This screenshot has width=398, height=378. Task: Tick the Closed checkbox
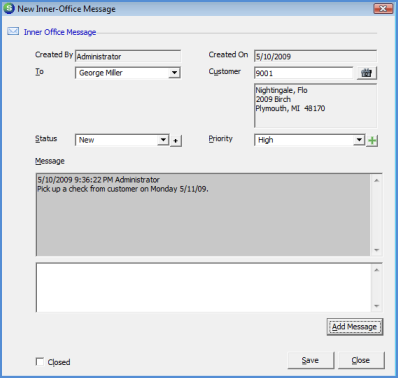pos(40,362)
